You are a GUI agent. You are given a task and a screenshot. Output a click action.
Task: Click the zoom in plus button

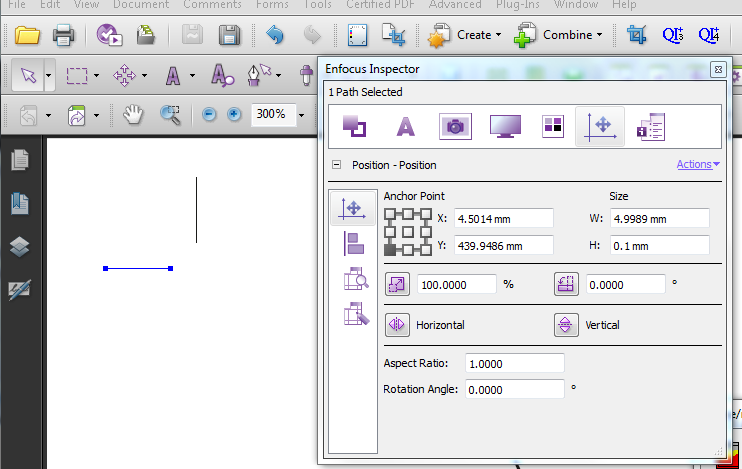click(234, 115)
